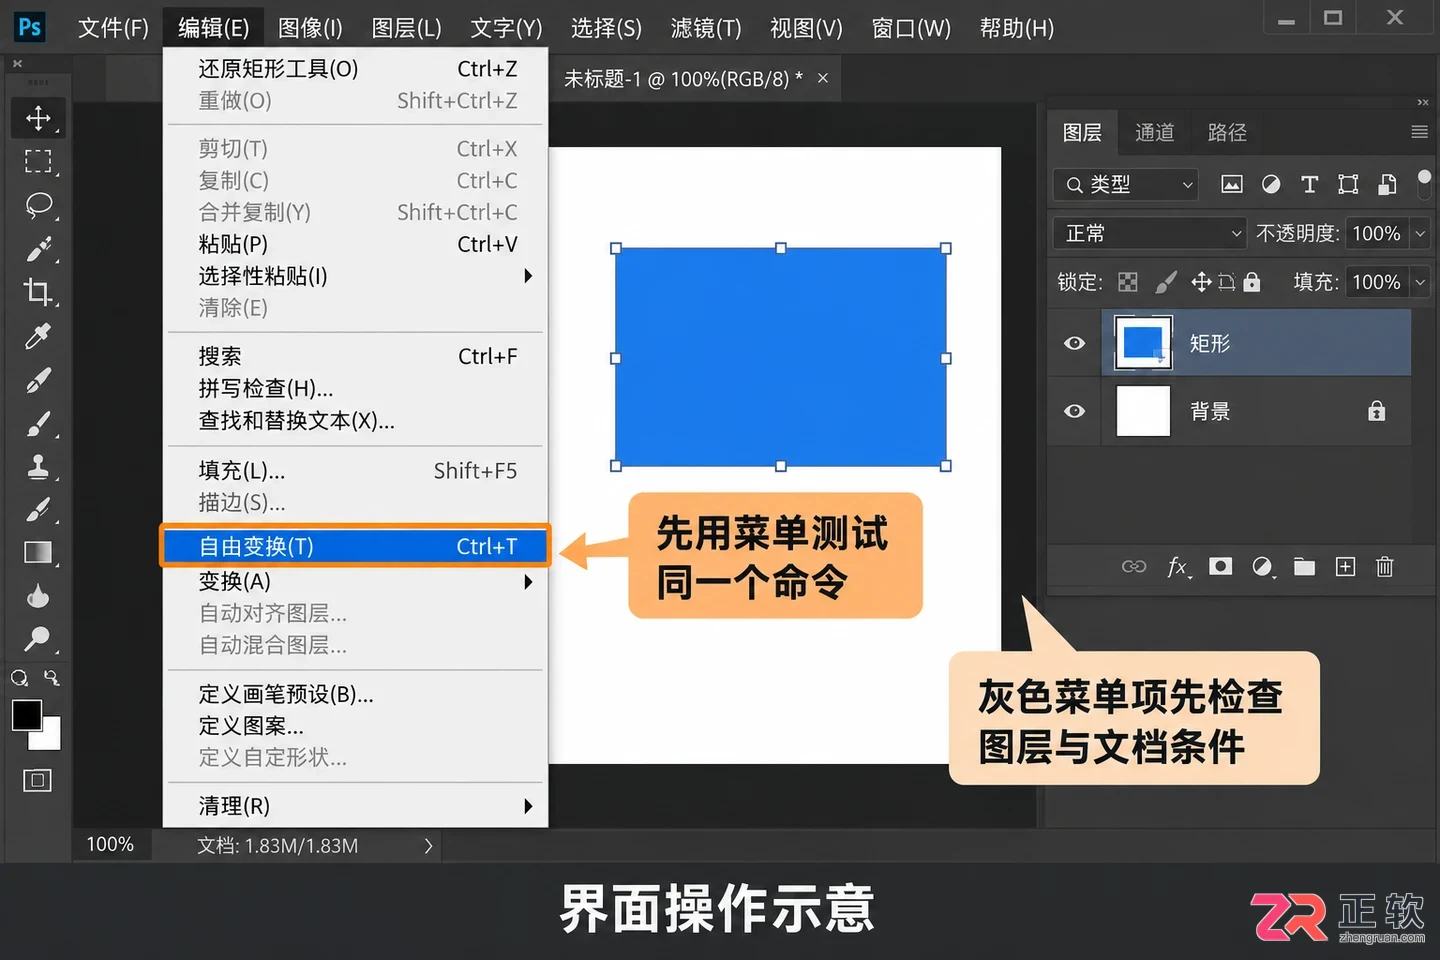The height and width of the screenshot is (960, 1440).
Task: Switch to the 通道 tab
Action: [1154, 132]
